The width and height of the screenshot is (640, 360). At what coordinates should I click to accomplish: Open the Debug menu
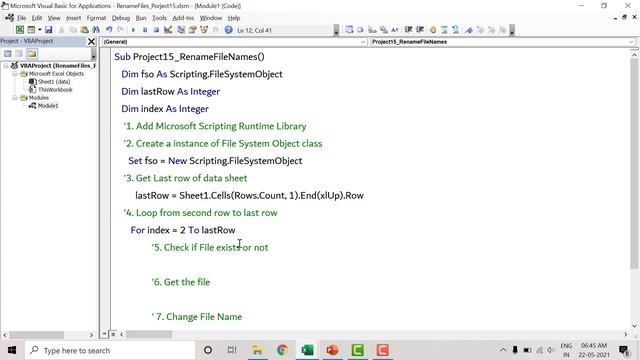point(120,18)
